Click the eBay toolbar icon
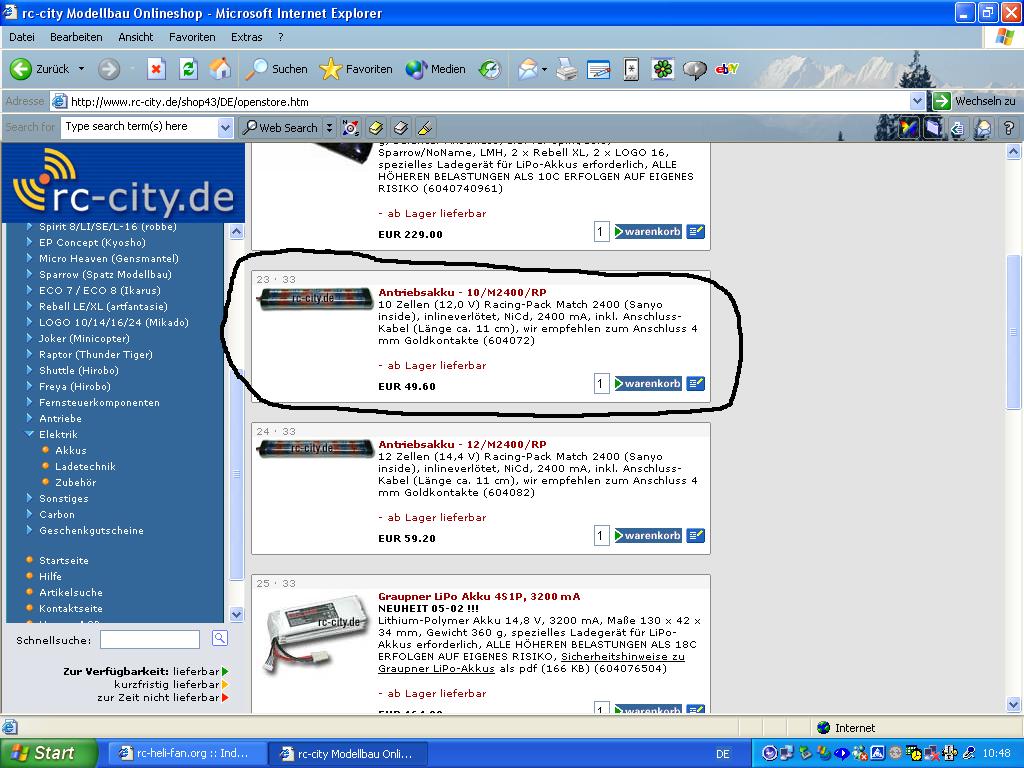This screenshot has height=768, width=1024. 726,69
